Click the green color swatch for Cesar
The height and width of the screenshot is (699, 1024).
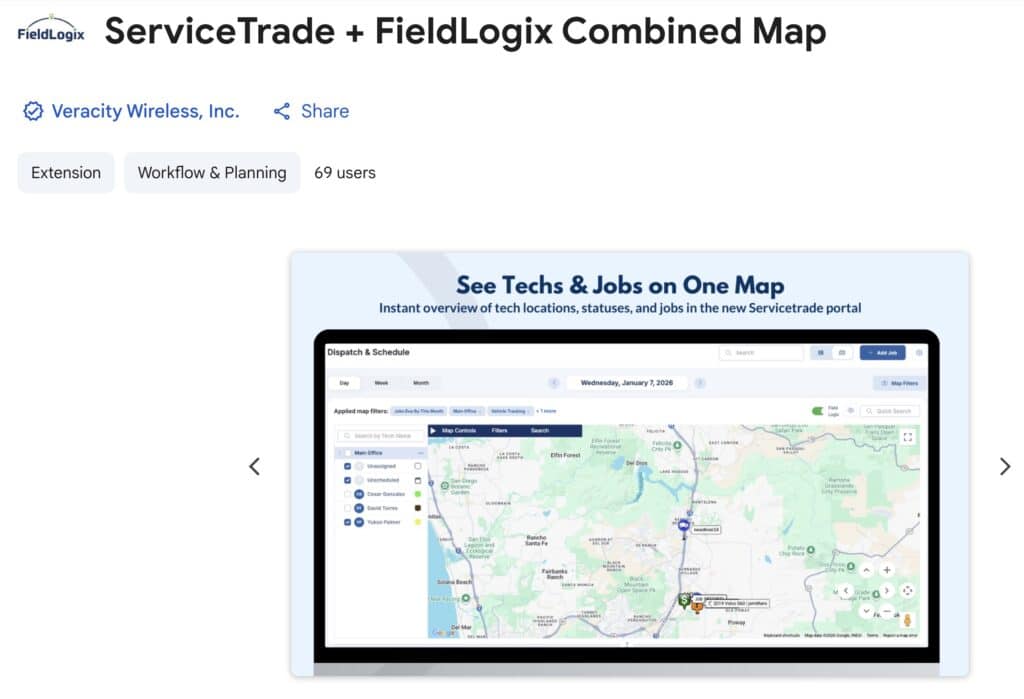[x=418, y=494]
